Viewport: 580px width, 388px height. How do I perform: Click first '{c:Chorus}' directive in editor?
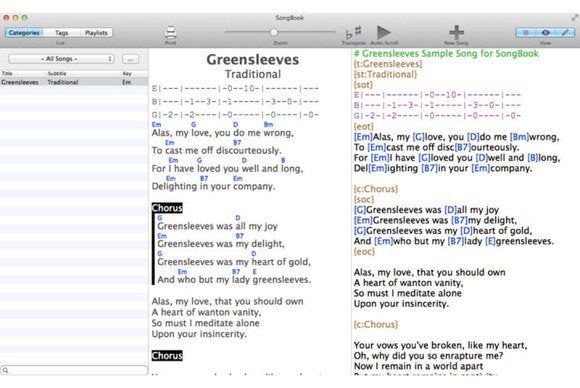click(376, 189)
